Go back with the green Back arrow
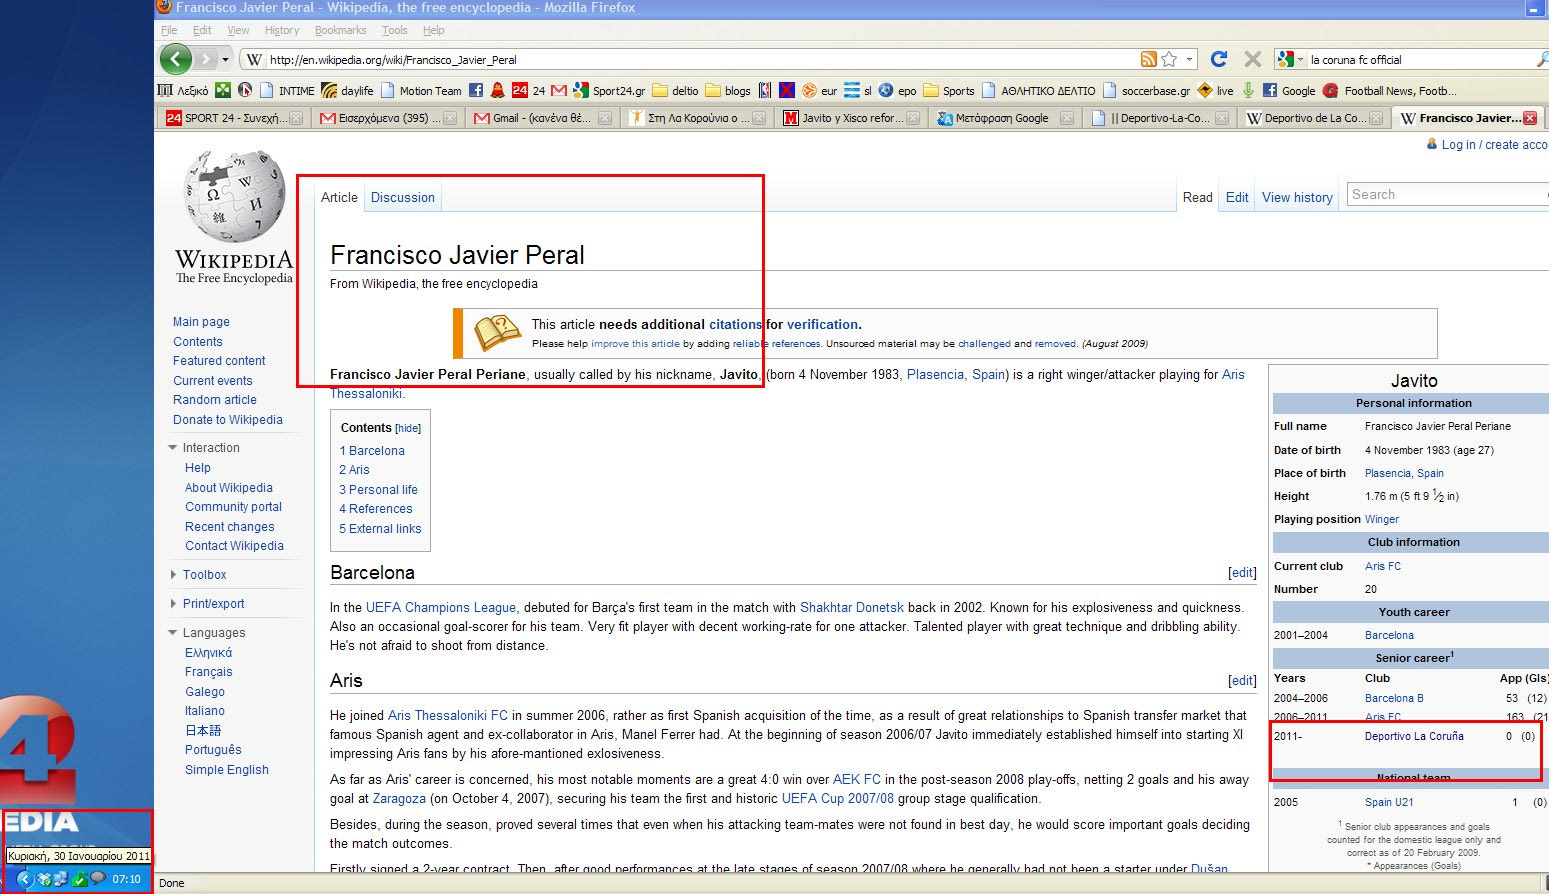This screenshot has width=1549, height=894. click(175, 59)
